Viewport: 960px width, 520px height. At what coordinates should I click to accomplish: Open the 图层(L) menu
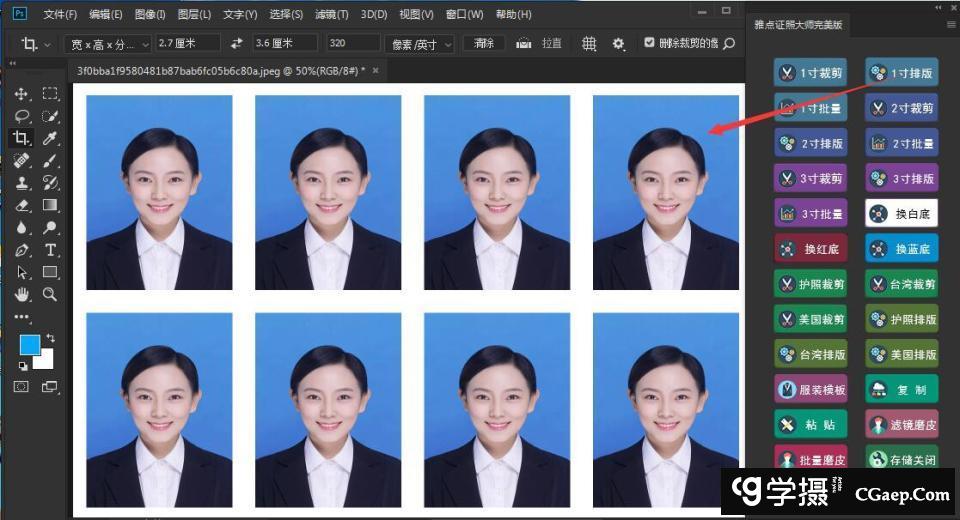click(194, 13)
